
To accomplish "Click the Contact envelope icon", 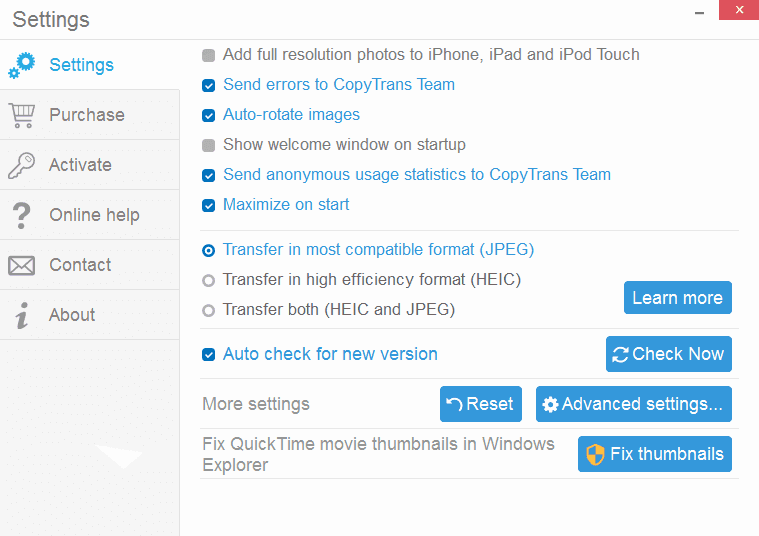I will [x=21, y=265].
